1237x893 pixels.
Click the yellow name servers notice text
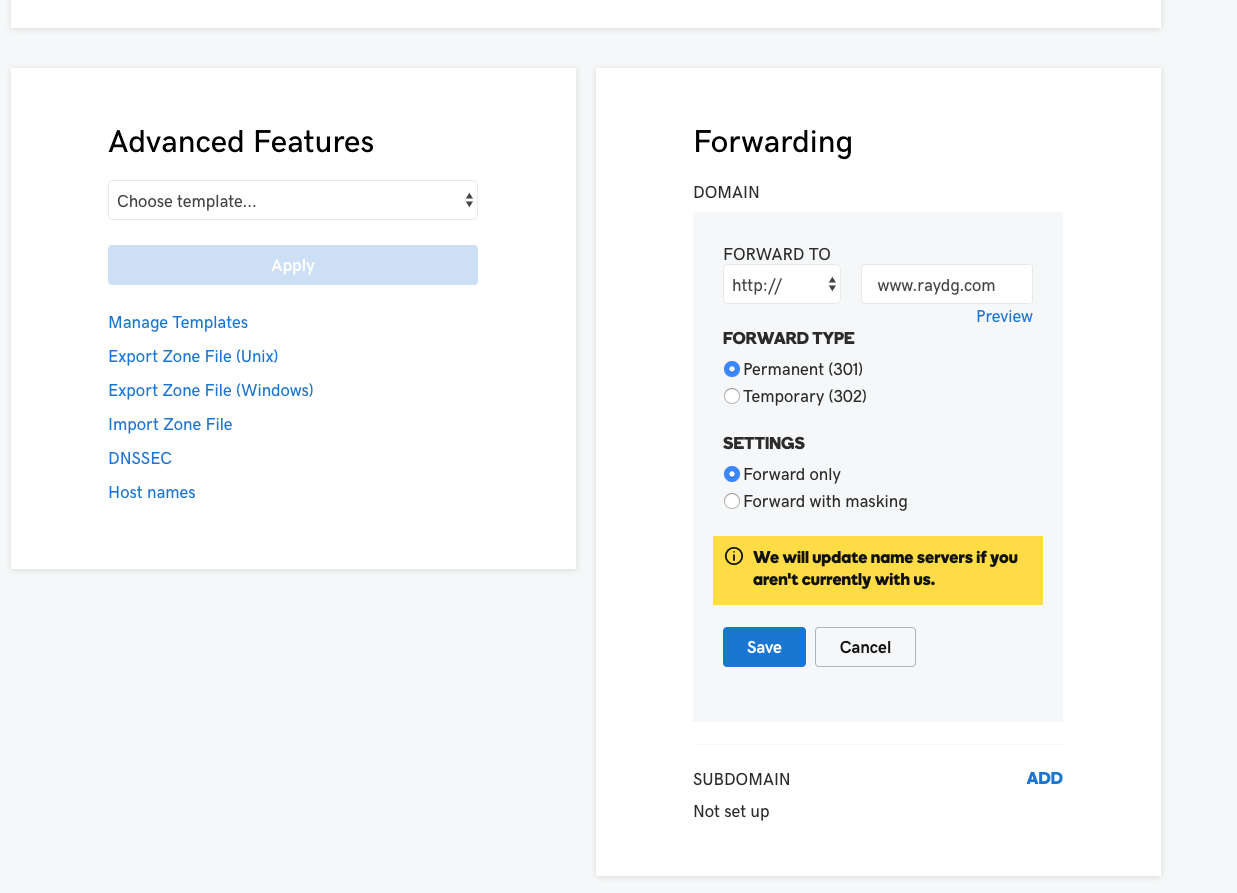[885, 568]
